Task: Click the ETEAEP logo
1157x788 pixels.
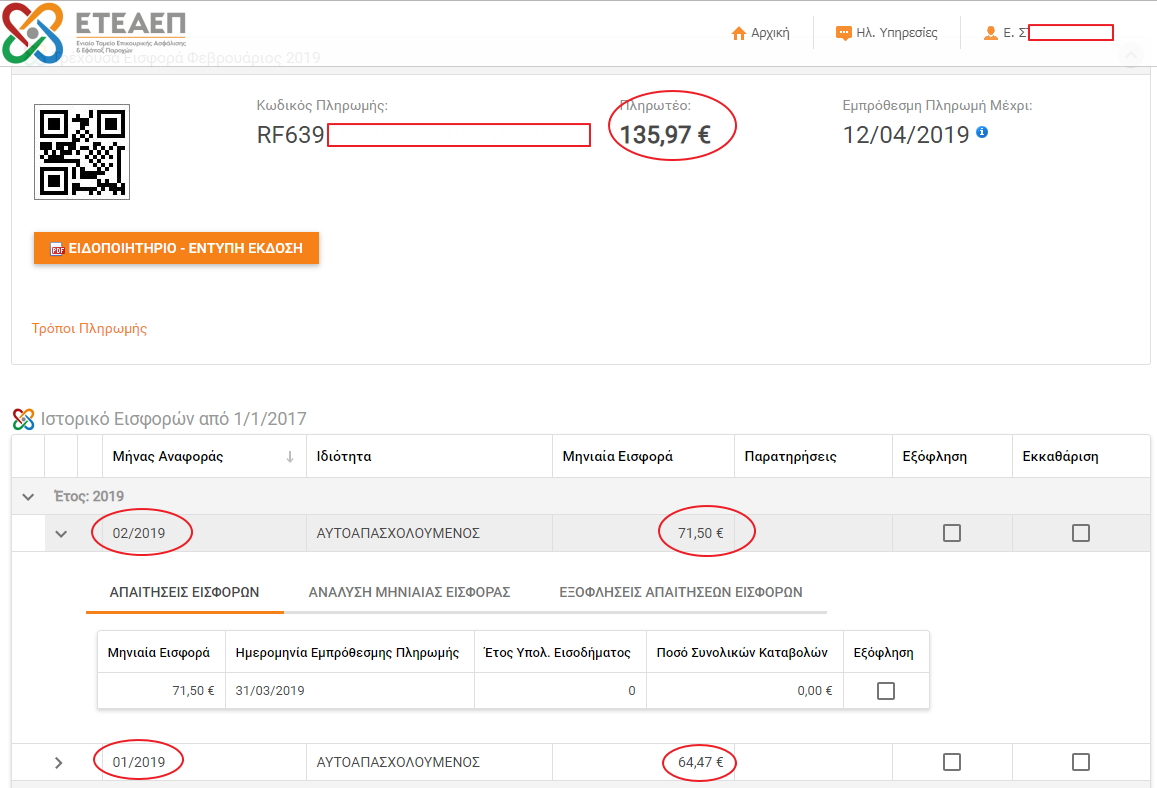Action: pyautogui.click(x=94, y=33)
